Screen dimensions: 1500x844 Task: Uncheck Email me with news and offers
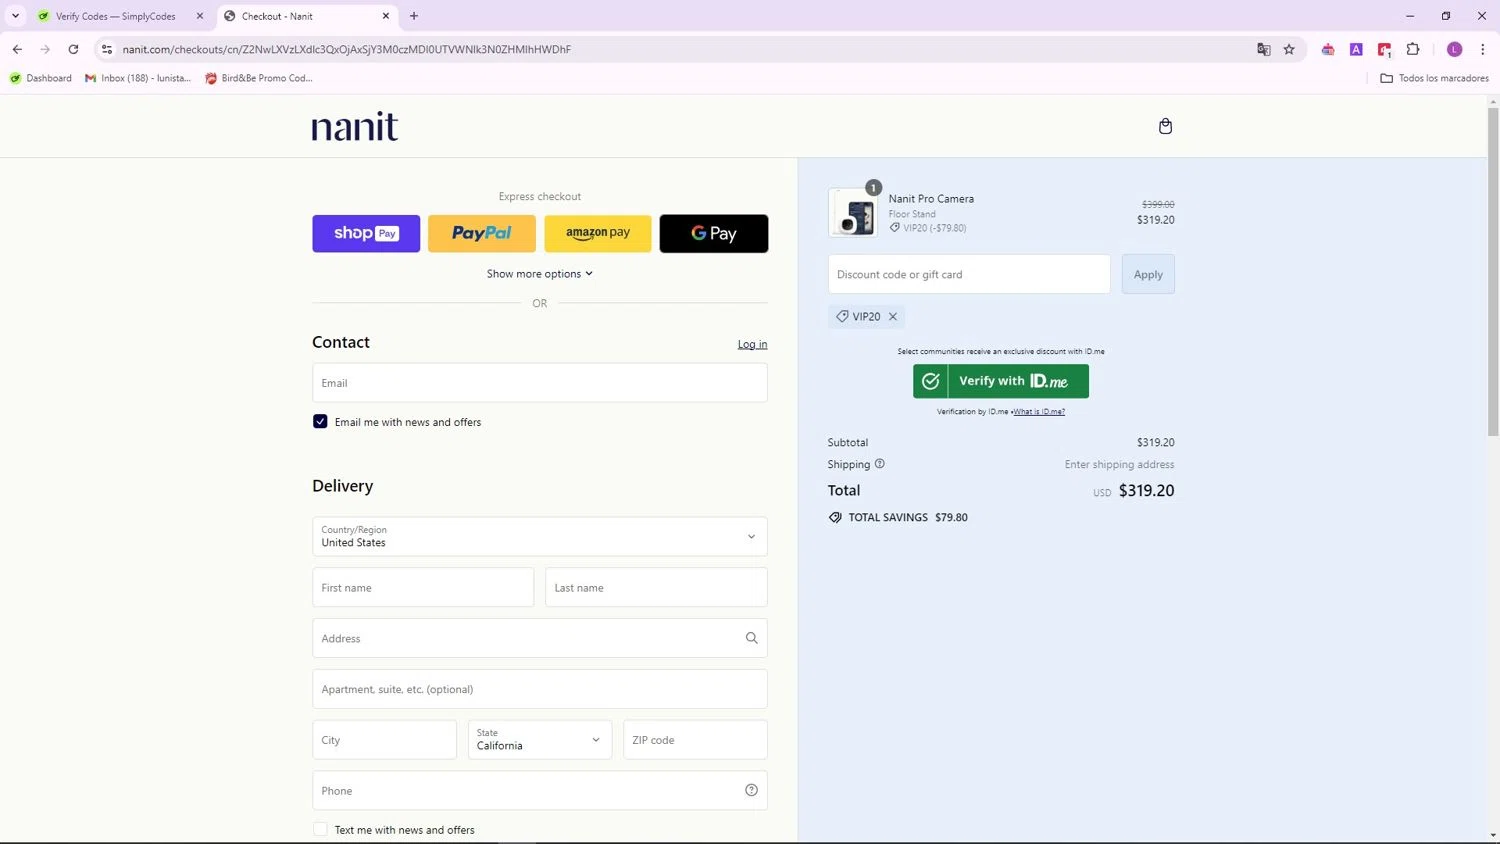click(320, 421)
